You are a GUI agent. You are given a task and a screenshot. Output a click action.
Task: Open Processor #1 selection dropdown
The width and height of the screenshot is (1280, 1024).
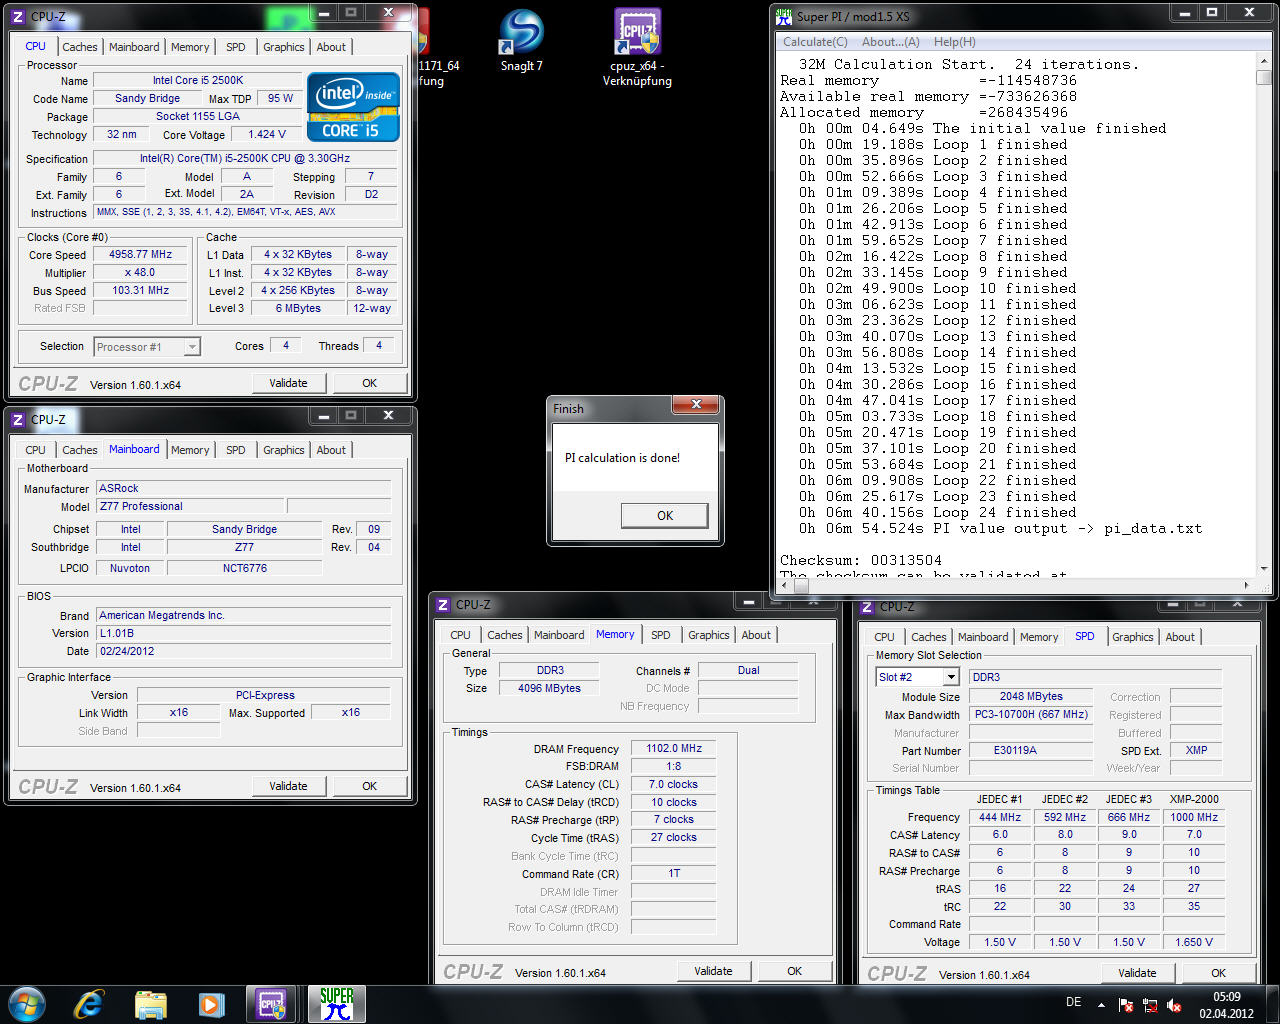click(147, 347)
